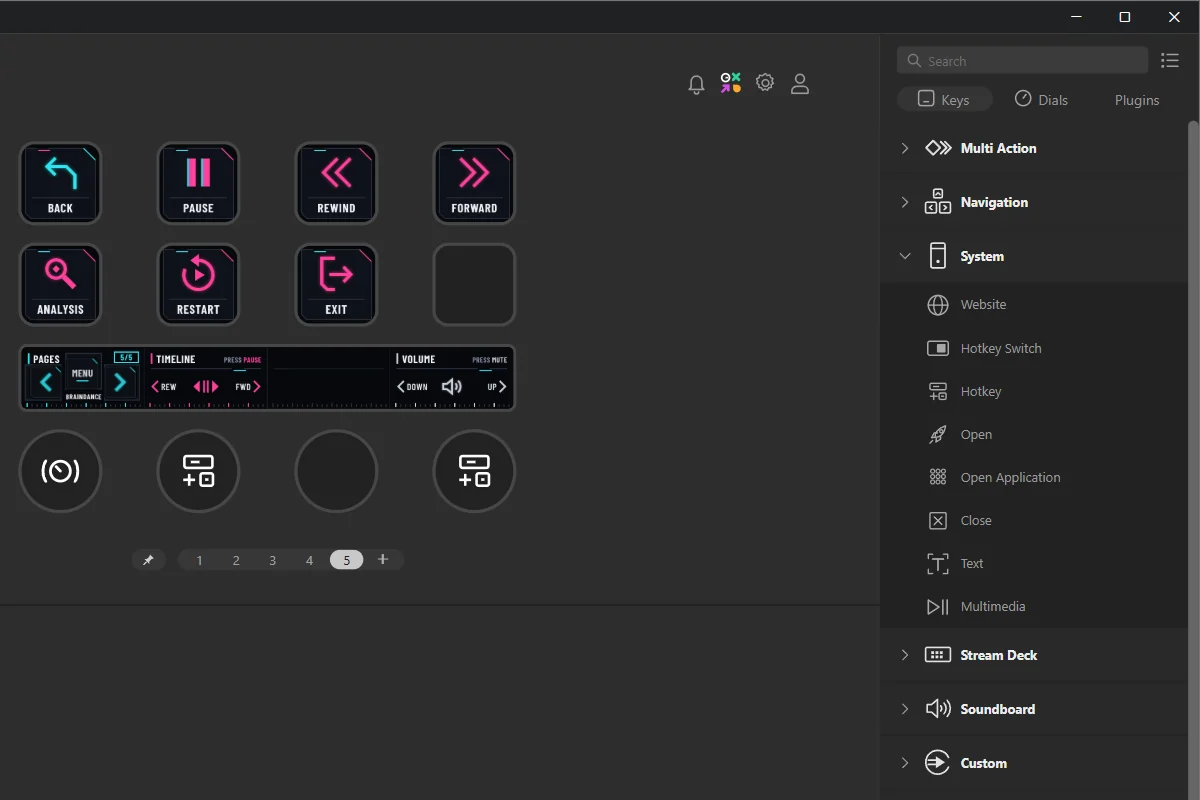Select the second dial with hotkey icon
Image resolution: width=1200 pixels, height=800 pixels.
[198, 471]
